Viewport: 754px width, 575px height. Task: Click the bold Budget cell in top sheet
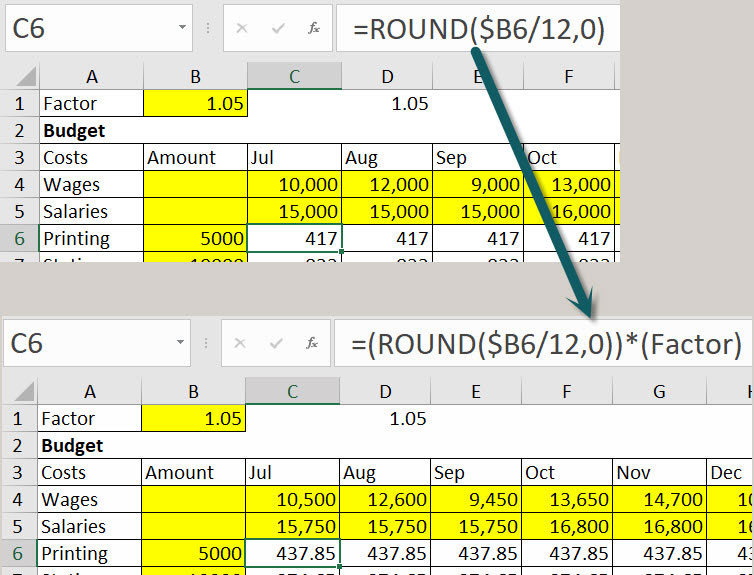pos(91,130)
